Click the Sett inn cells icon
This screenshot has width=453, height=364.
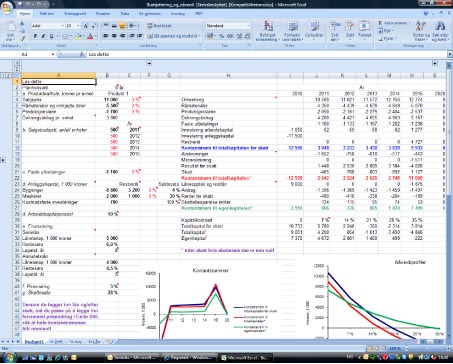335,30
